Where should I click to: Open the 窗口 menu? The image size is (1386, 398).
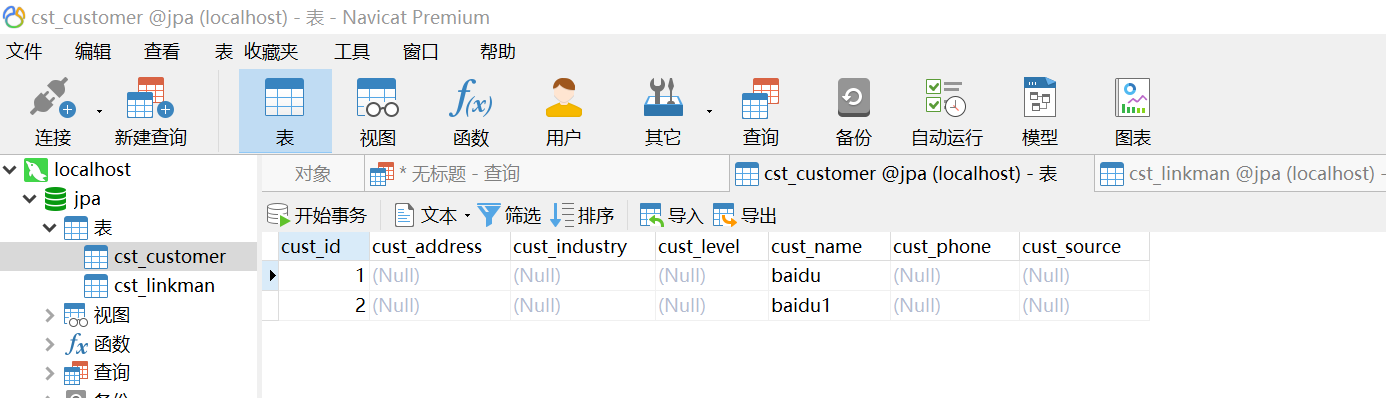pos(421,52)
